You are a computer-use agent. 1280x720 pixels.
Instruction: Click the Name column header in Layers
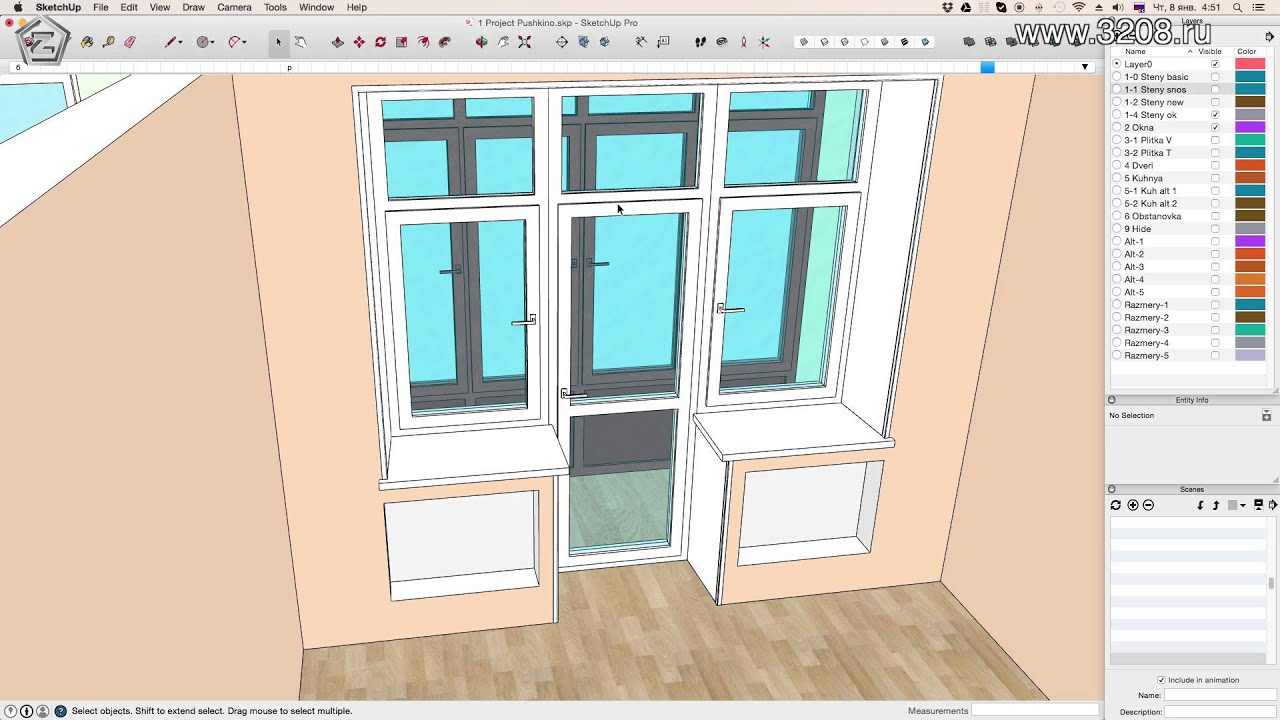[x=1135, y=51]
